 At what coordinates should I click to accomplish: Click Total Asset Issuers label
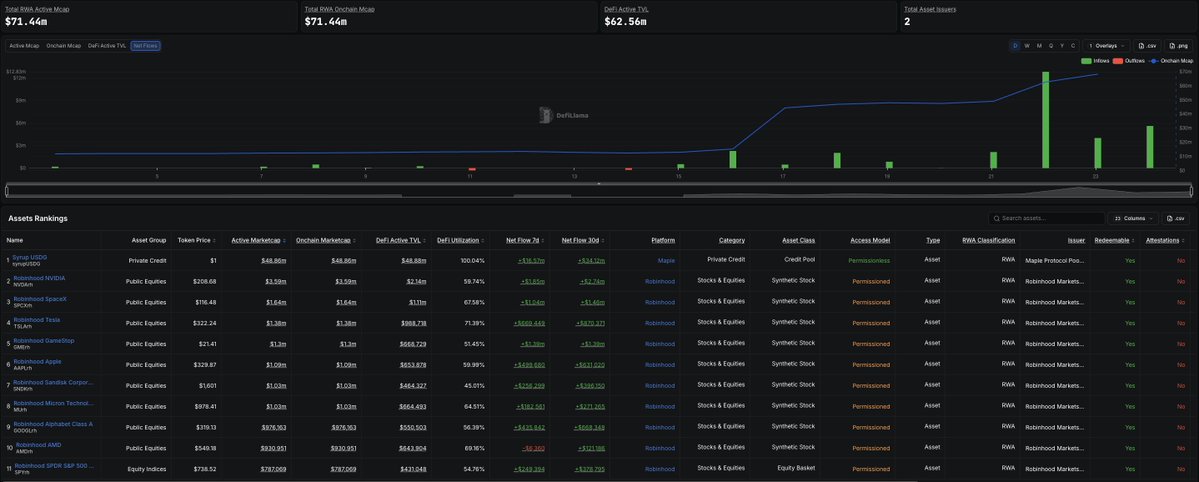[930, 9]
